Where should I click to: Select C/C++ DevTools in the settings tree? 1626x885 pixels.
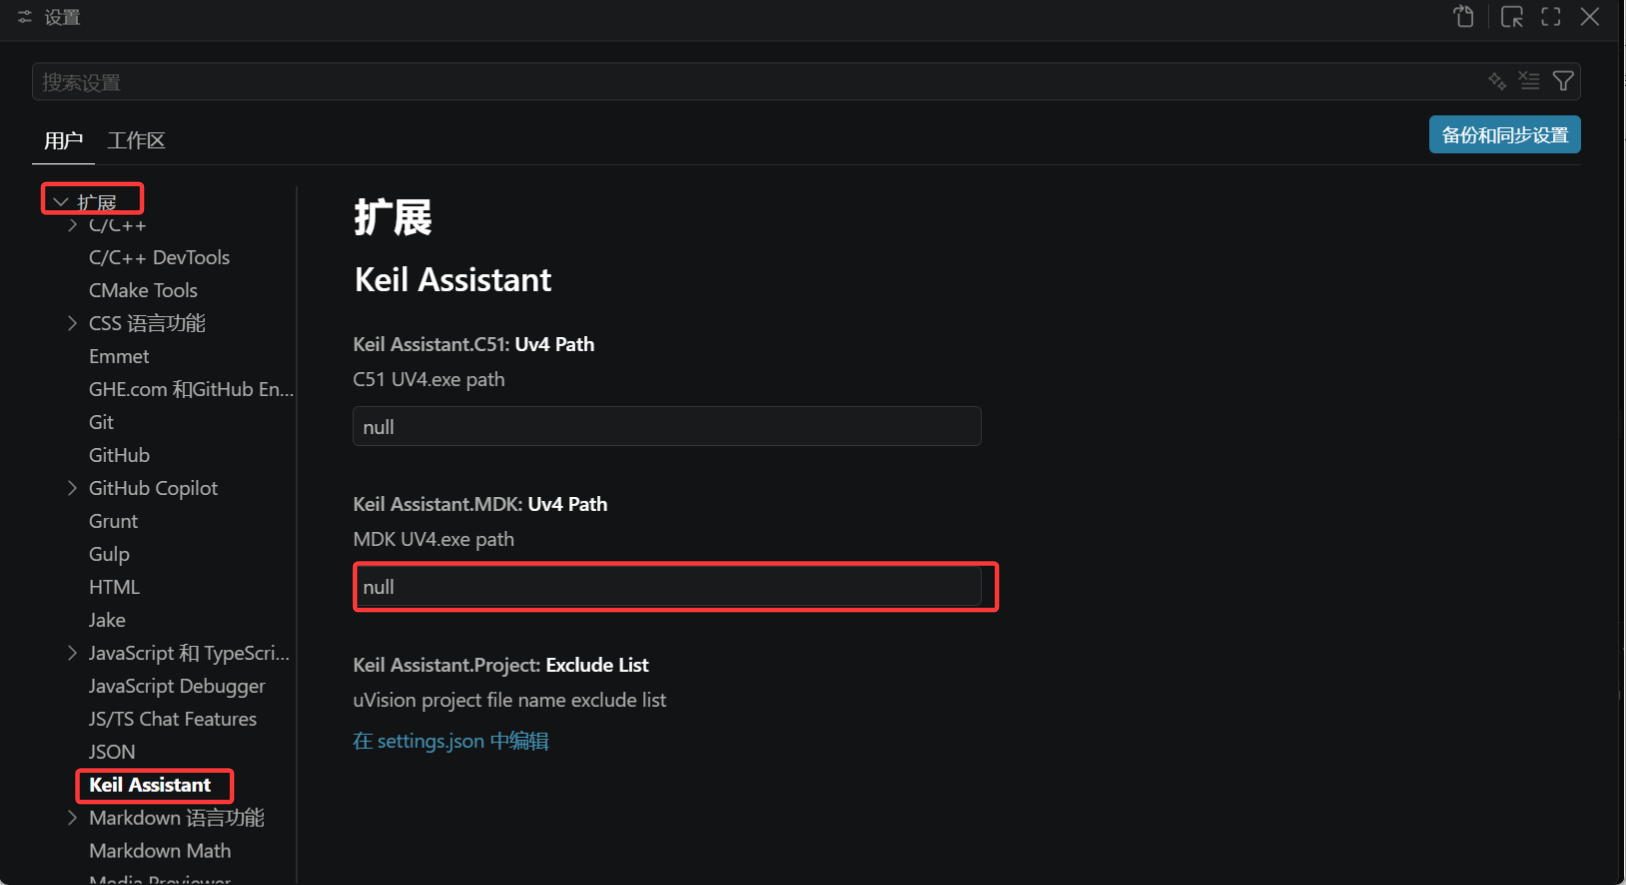coord(159,257)
